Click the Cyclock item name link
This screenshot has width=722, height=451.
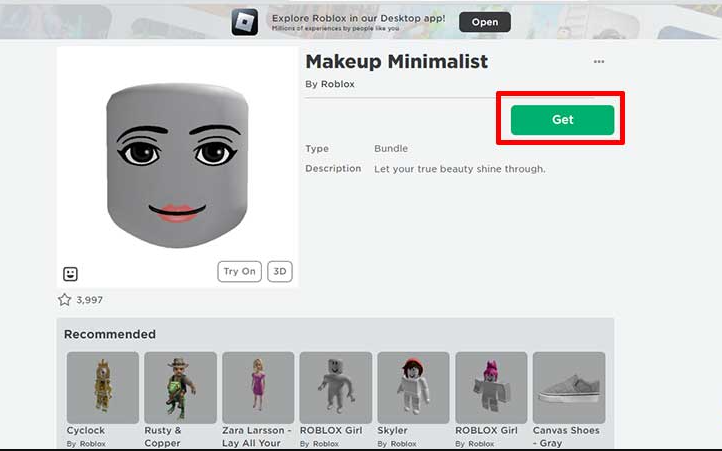click(x=86, y=430)
